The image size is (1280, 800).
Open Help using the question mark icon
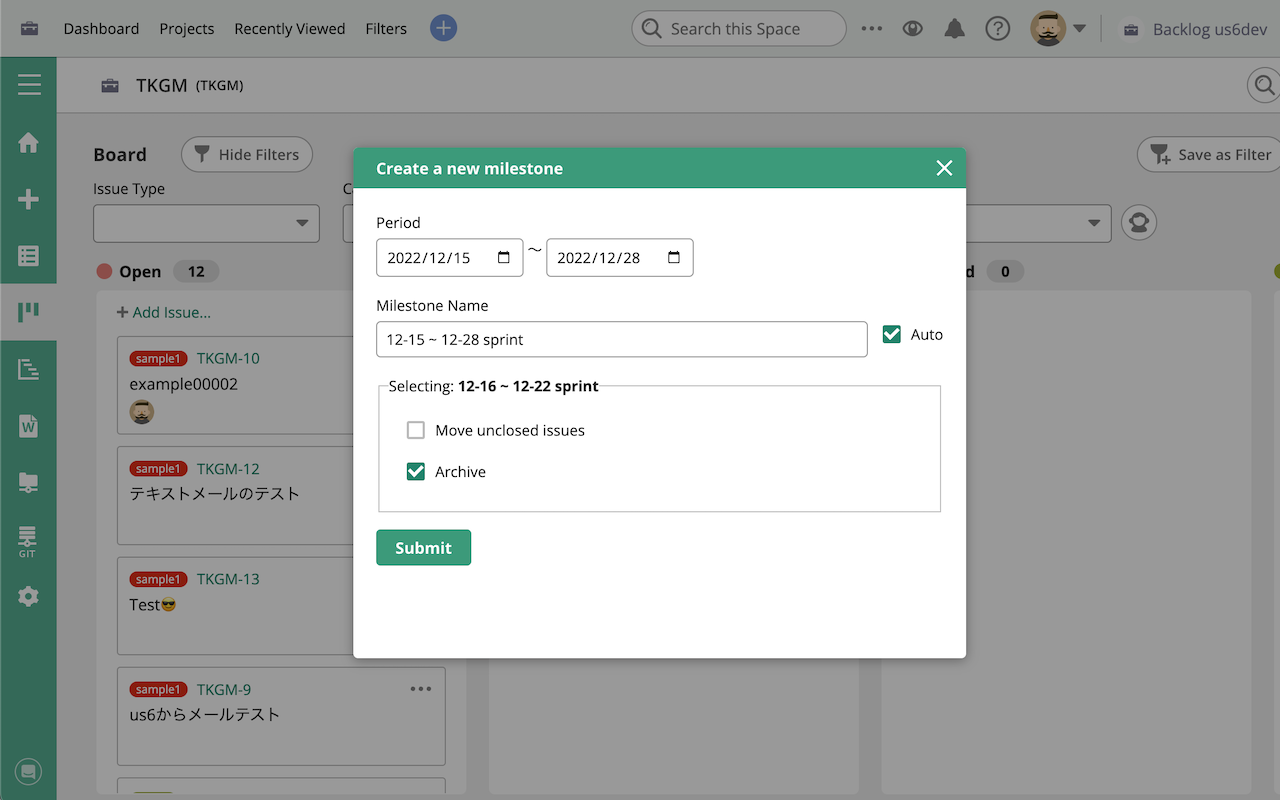coord(998,28)
